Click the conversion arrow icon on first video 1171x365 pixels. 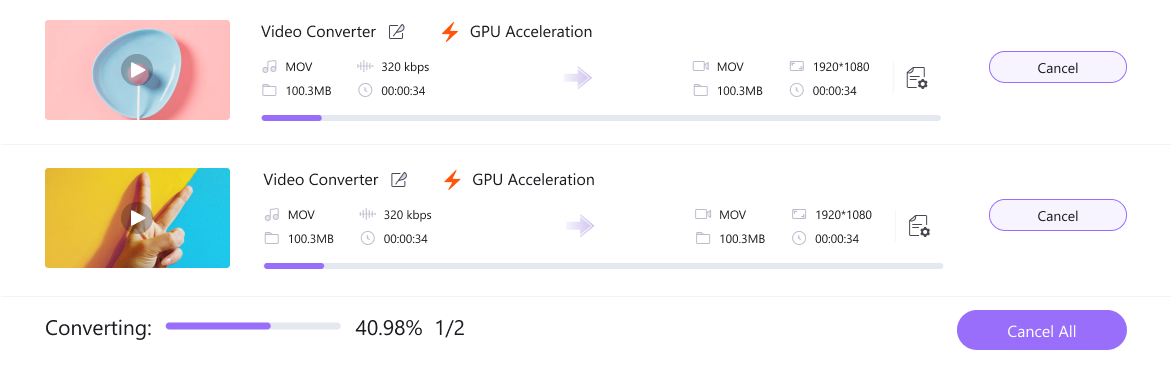tap(577, 78)
